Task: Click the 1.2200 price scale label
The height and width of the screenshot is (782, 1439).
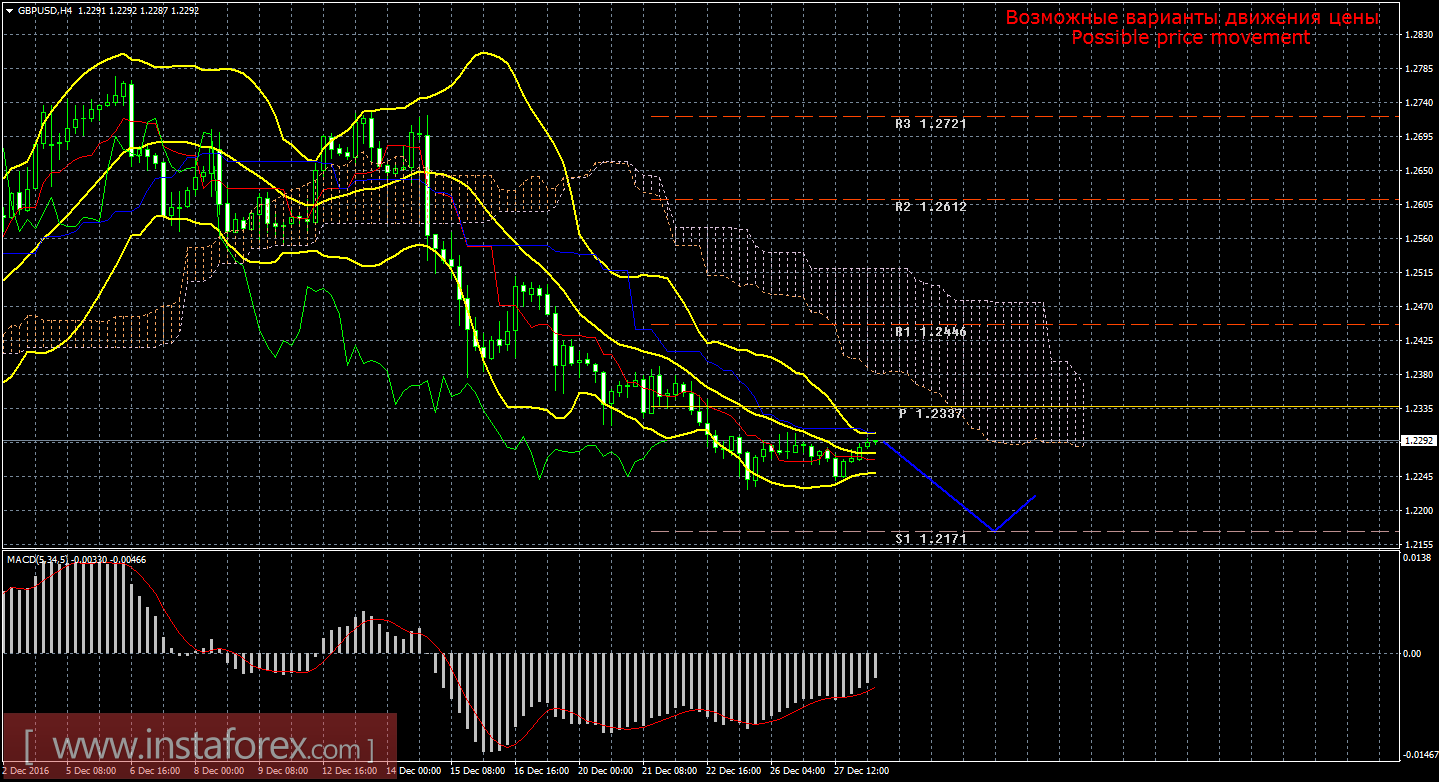Action: pyautogui.click(x=1419, y=510)
